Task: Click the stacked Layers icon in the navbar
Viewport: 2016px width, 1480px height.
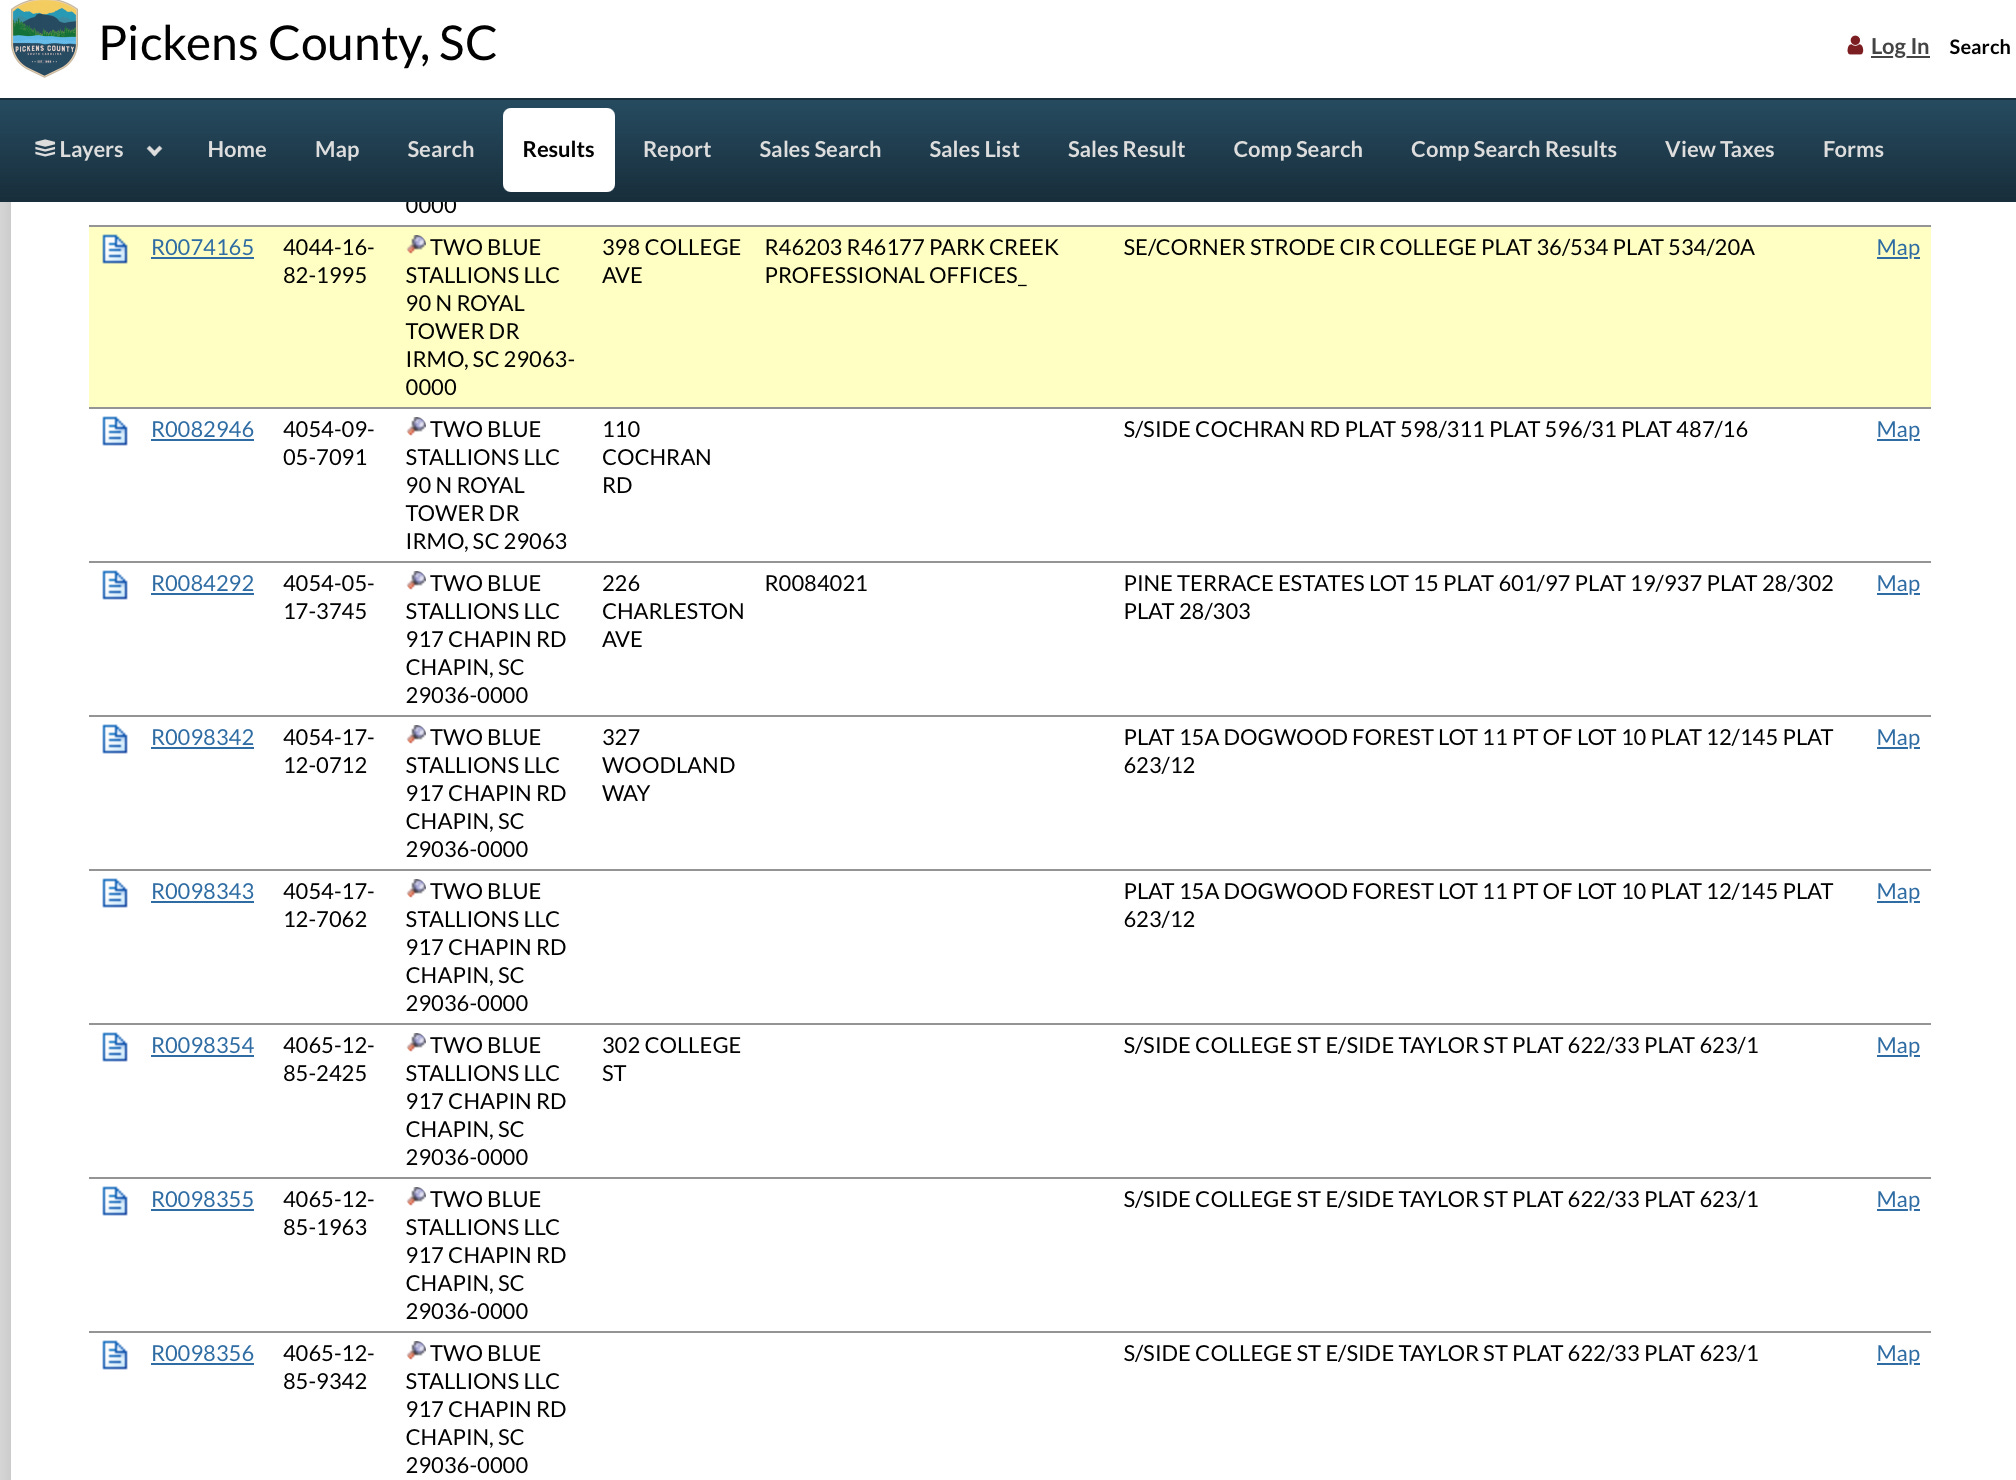Action: 45,149
